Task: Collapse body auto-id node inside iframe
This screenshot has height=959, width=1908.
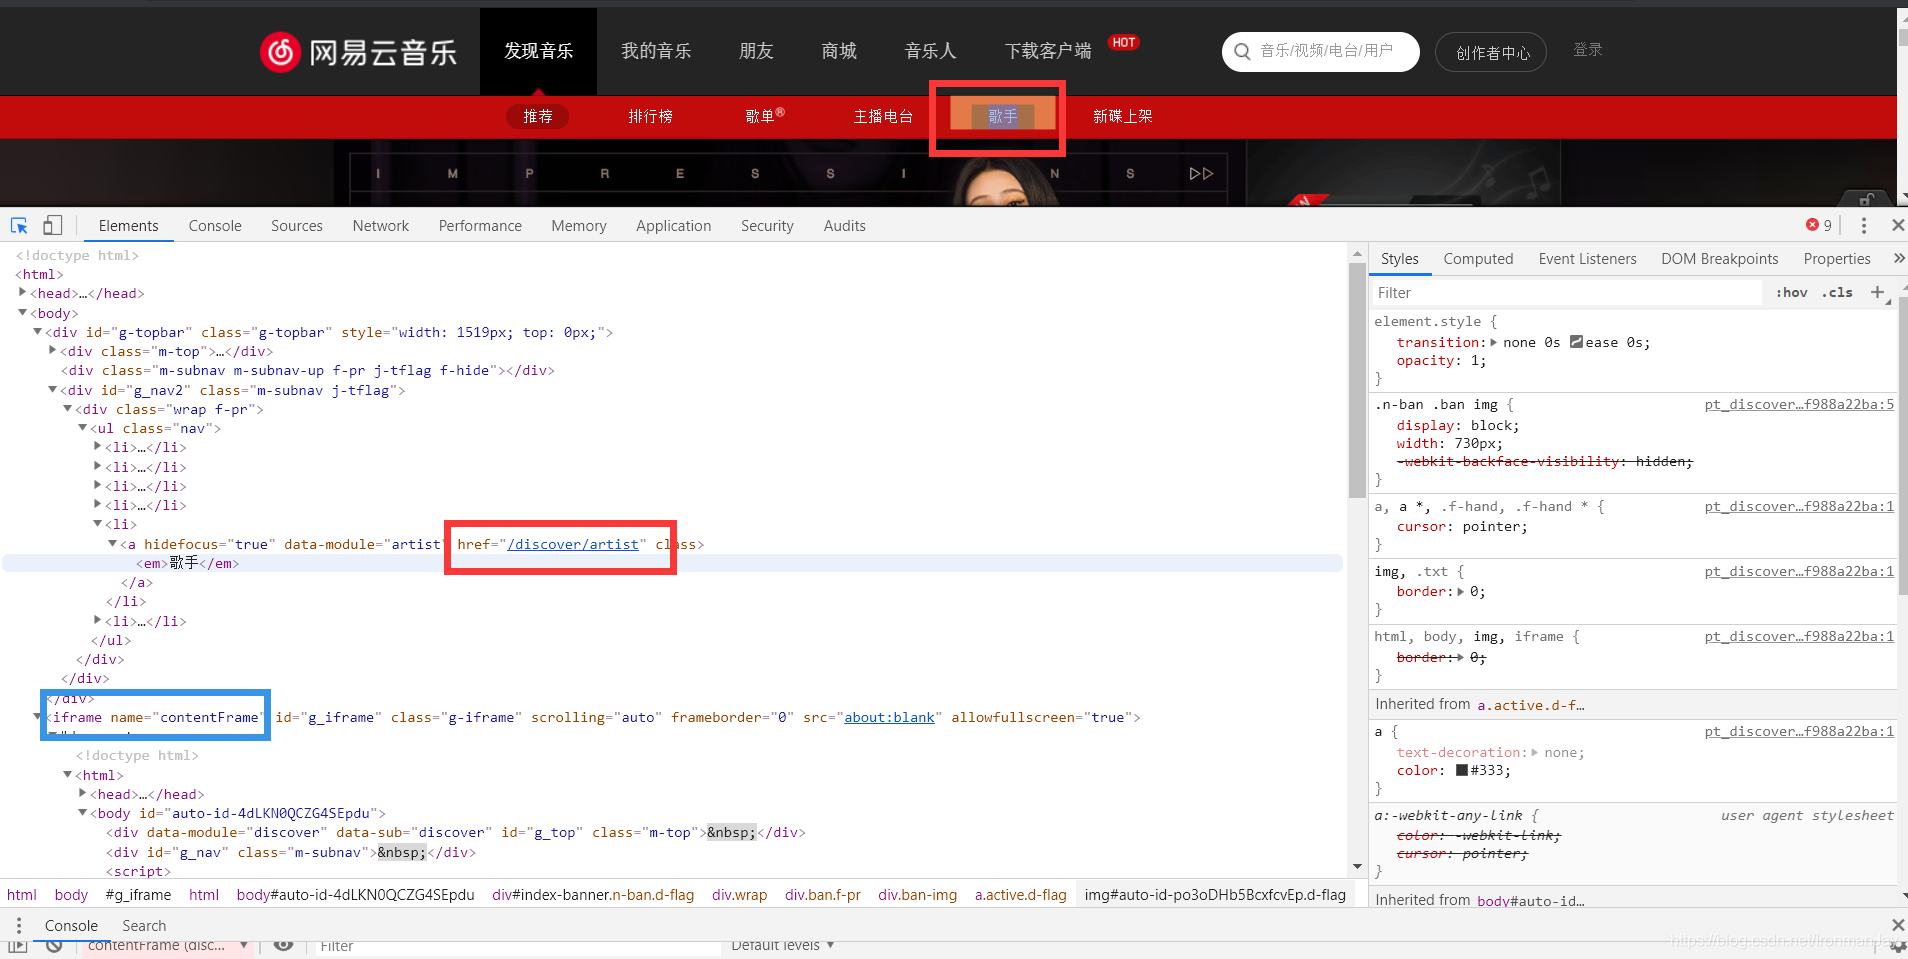Action: tap(83, 813)
